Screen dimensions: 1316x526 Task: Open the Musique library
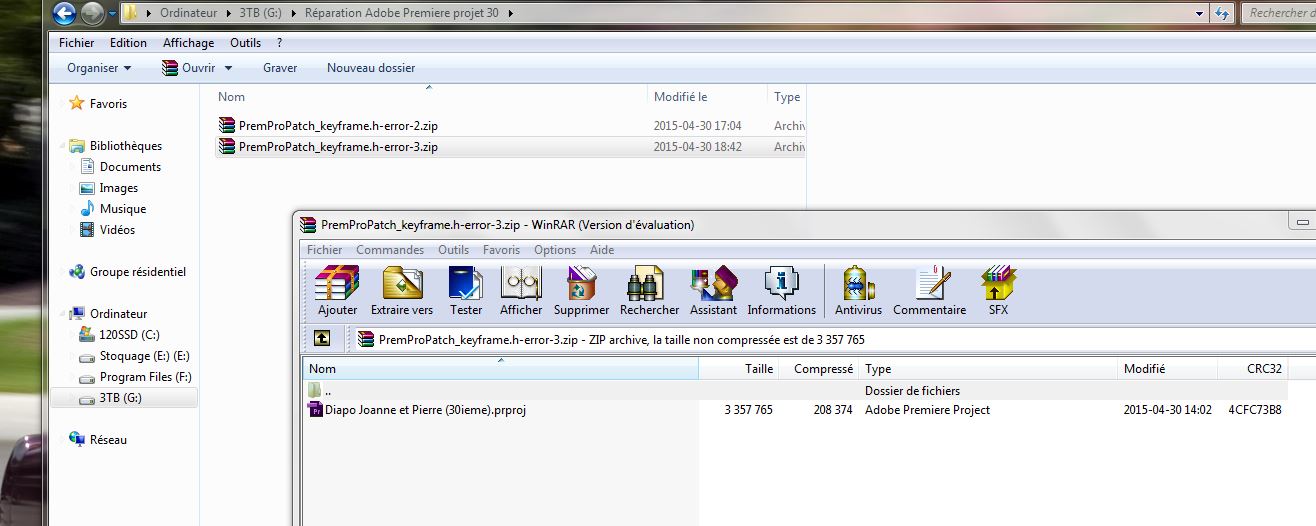tap(123, 209)
